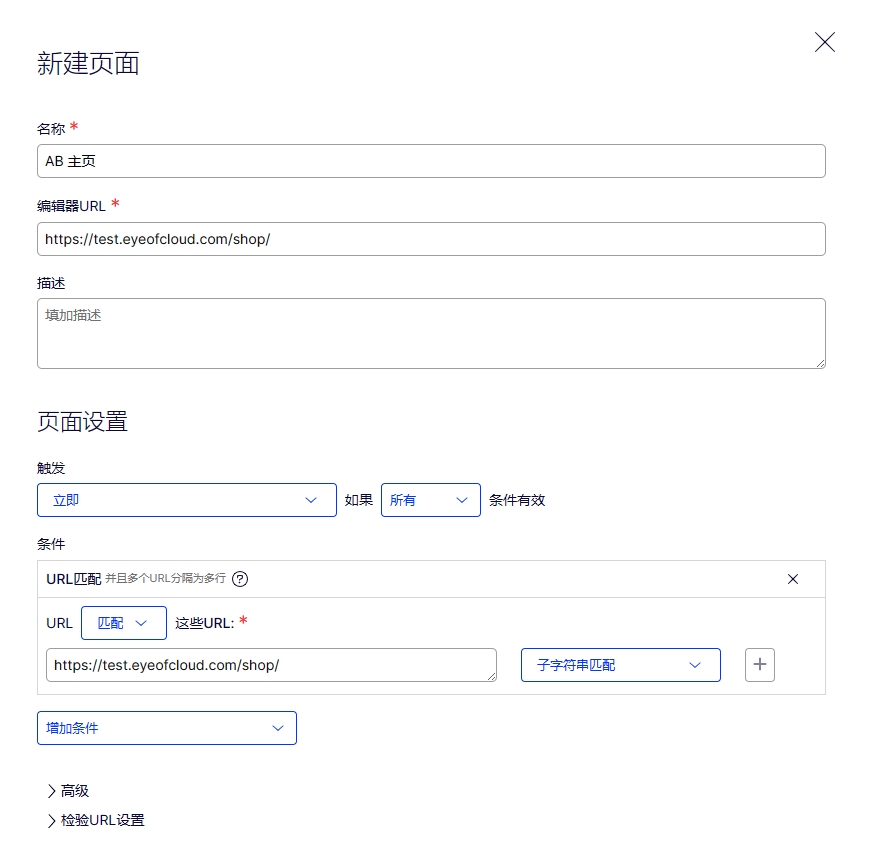Click the 描述 textarea with 填加描述 placeholder

(431, 334)
